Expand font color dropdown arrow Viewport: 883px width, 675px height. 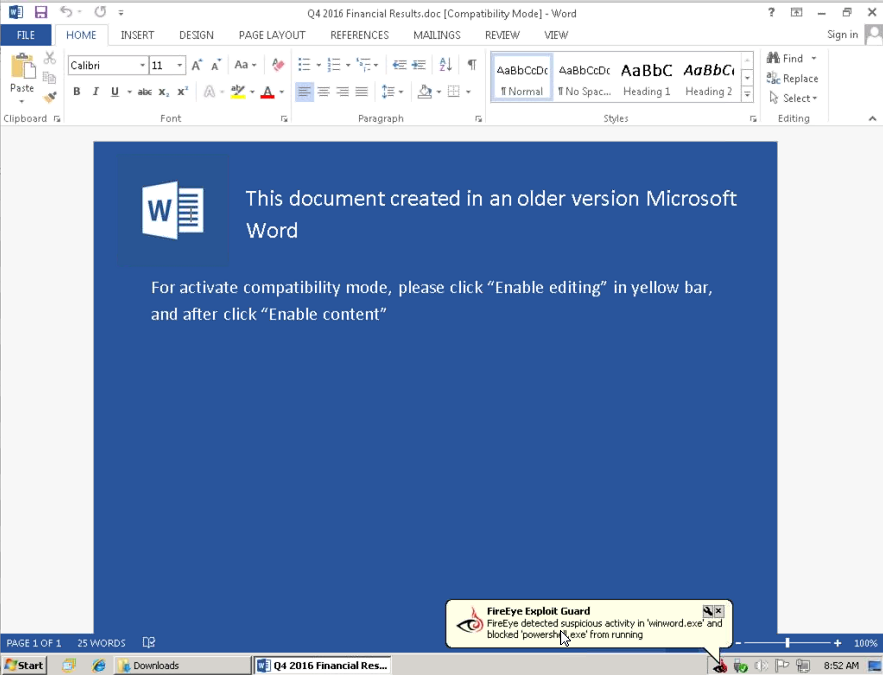click(282, 92)
